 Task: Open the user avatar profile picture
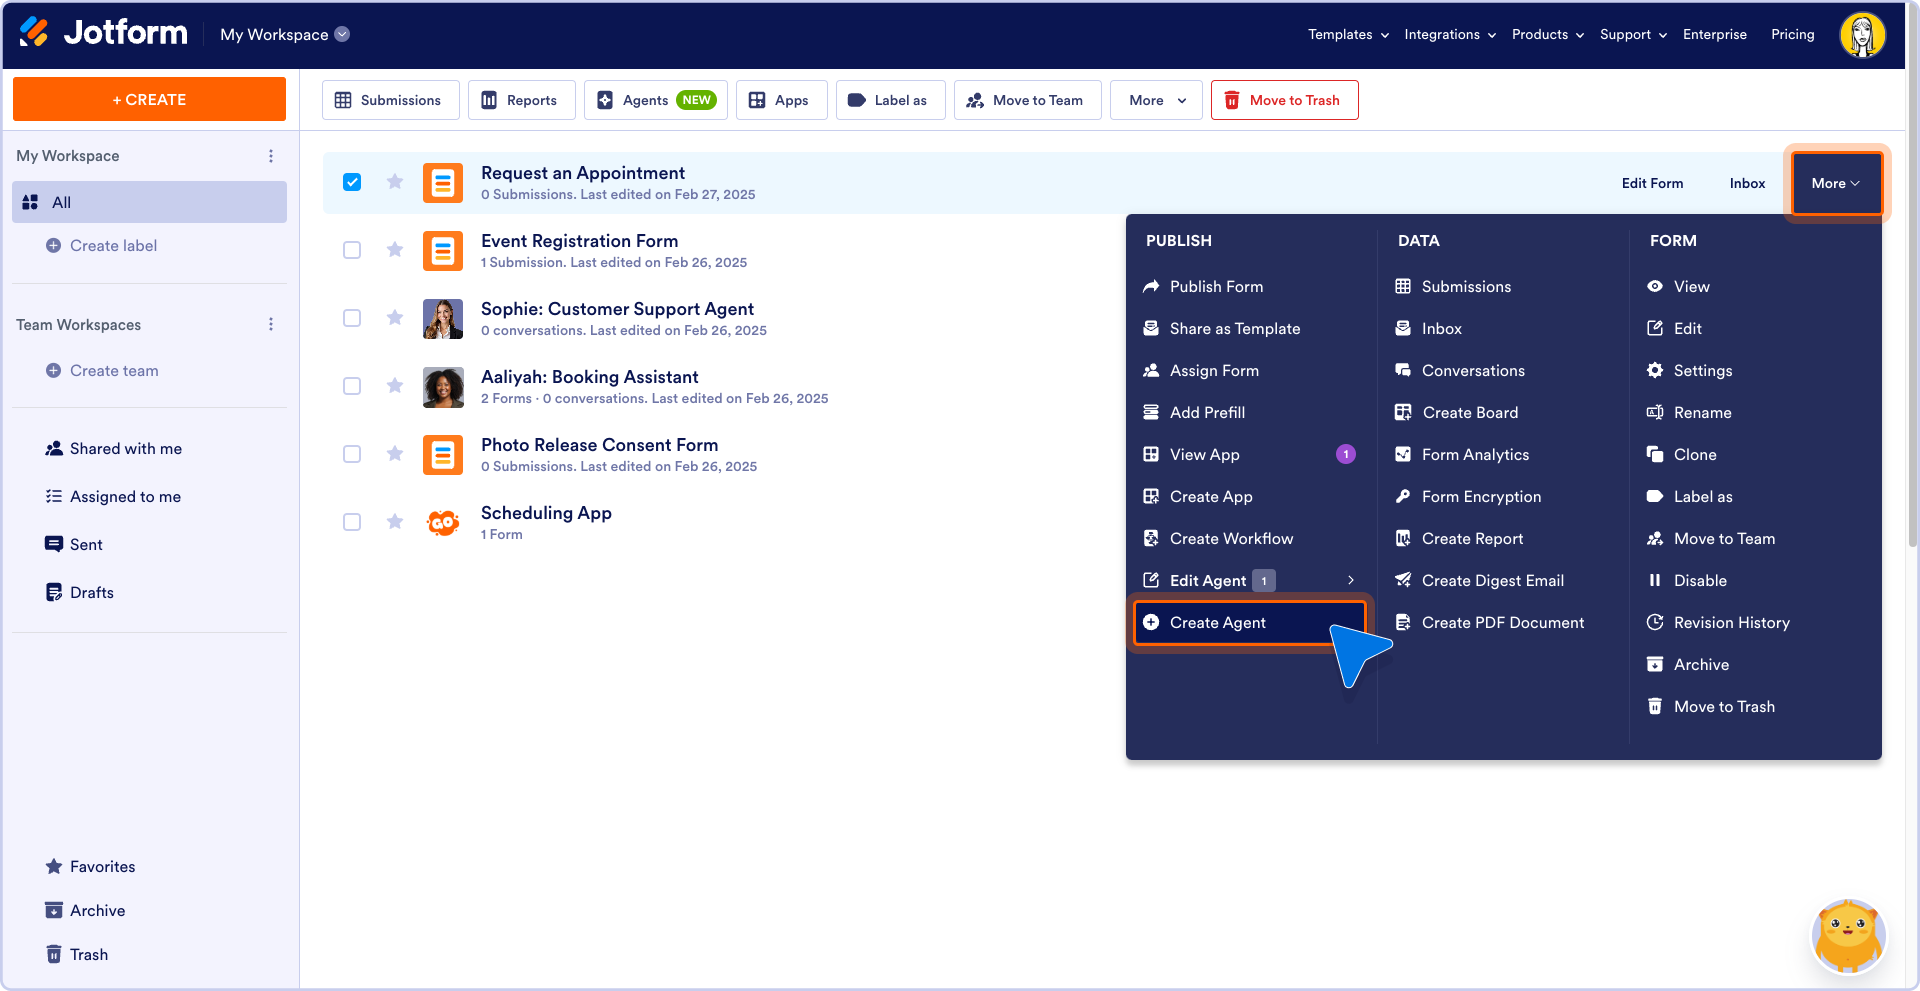pyautogui.click(x=1862, y=35)
